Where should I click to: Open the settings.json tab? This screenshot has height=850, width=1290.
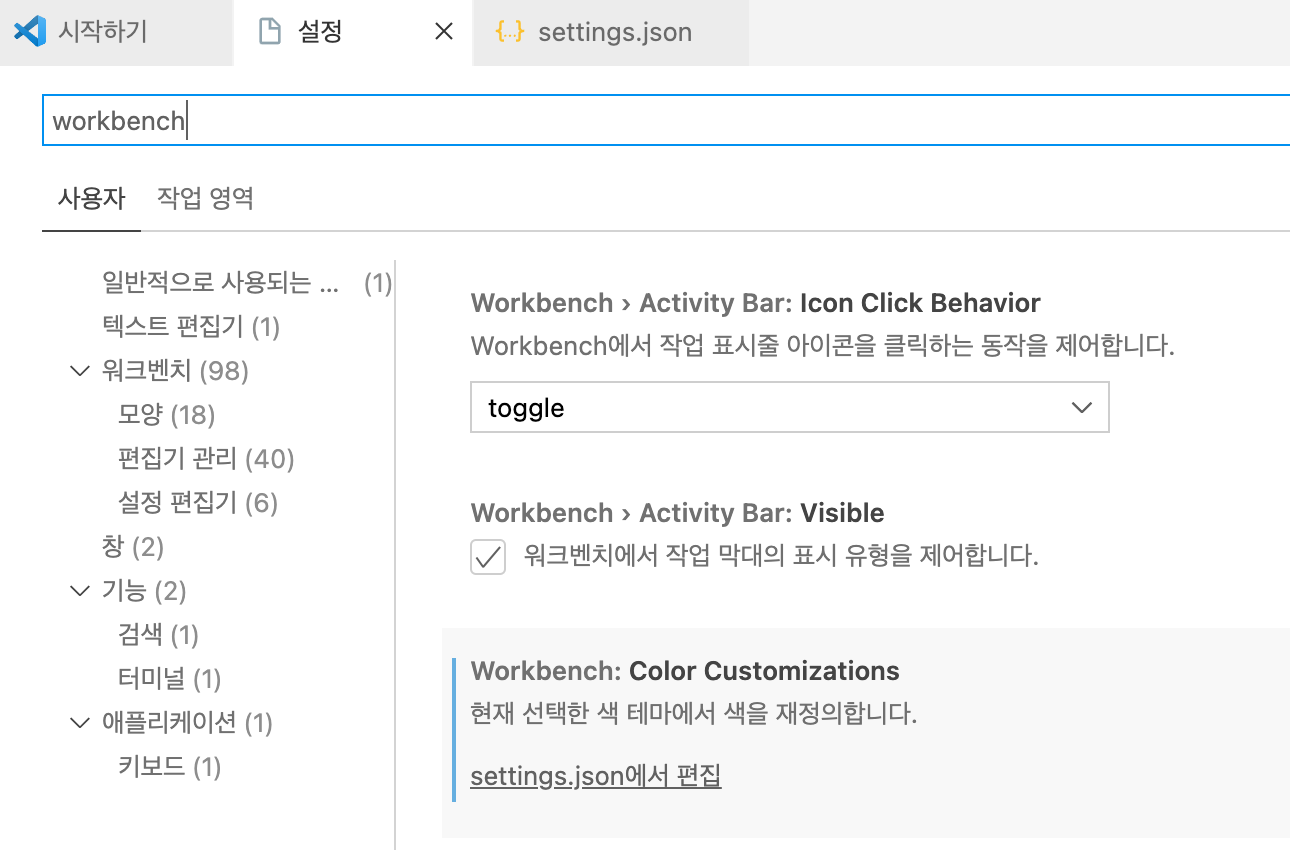coord(611,32)
